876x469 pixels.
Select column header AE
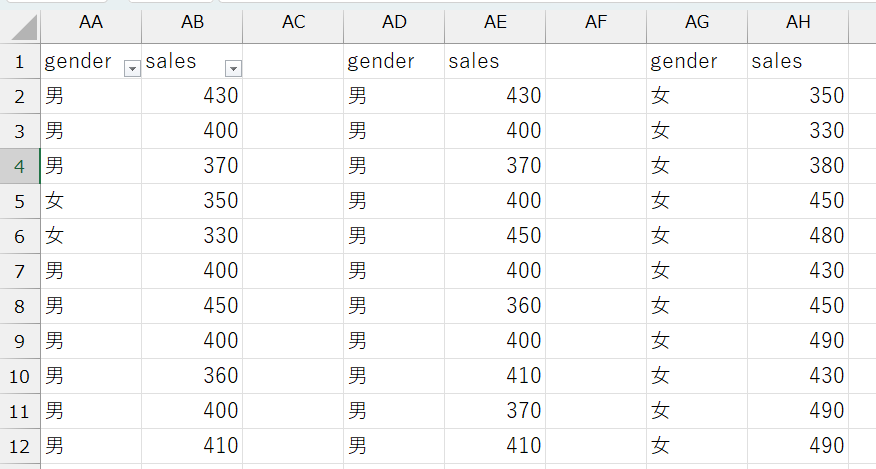[495, 23]
